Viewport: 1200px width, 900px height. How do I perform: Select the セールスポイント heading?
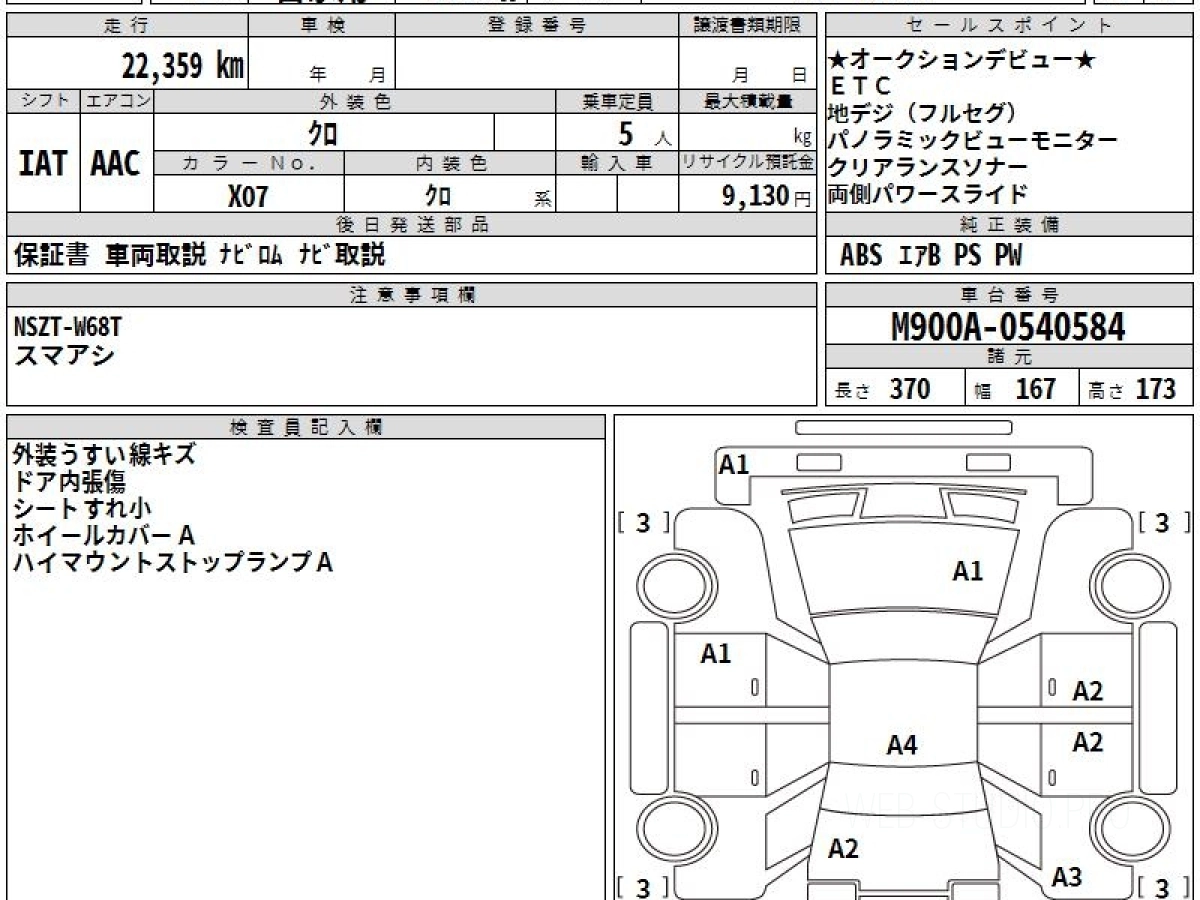coord(1009,26)
